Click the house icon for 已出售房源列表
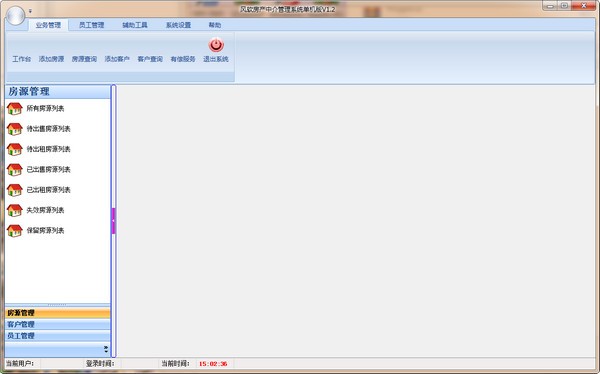600x374 pixels. click(15, 170)
